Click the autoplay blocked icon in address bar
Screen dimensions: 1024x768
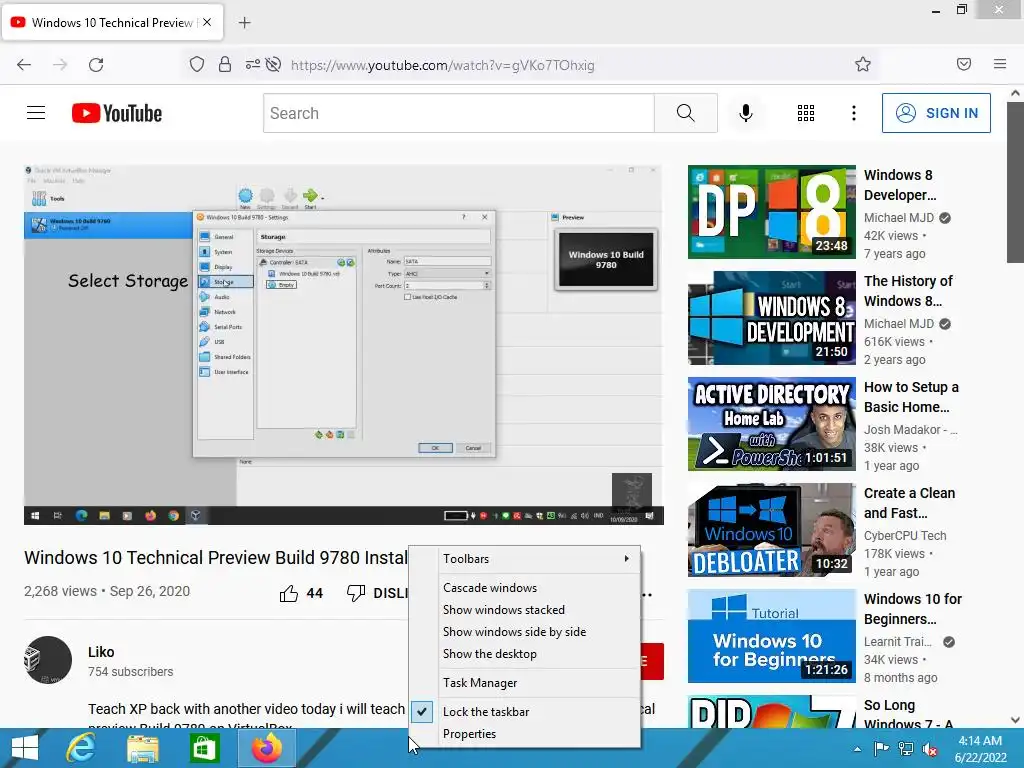click(x=274, y=64)
